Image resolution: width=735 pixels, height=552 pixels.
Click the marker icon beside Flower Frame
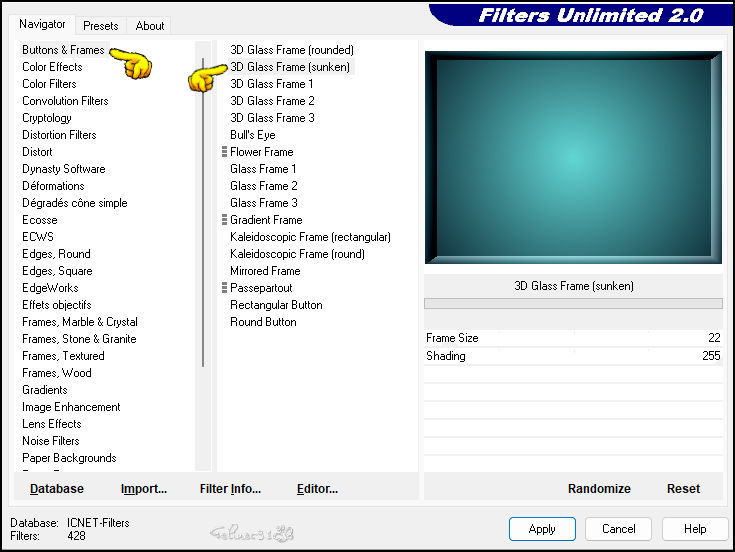tap(225, 152)
